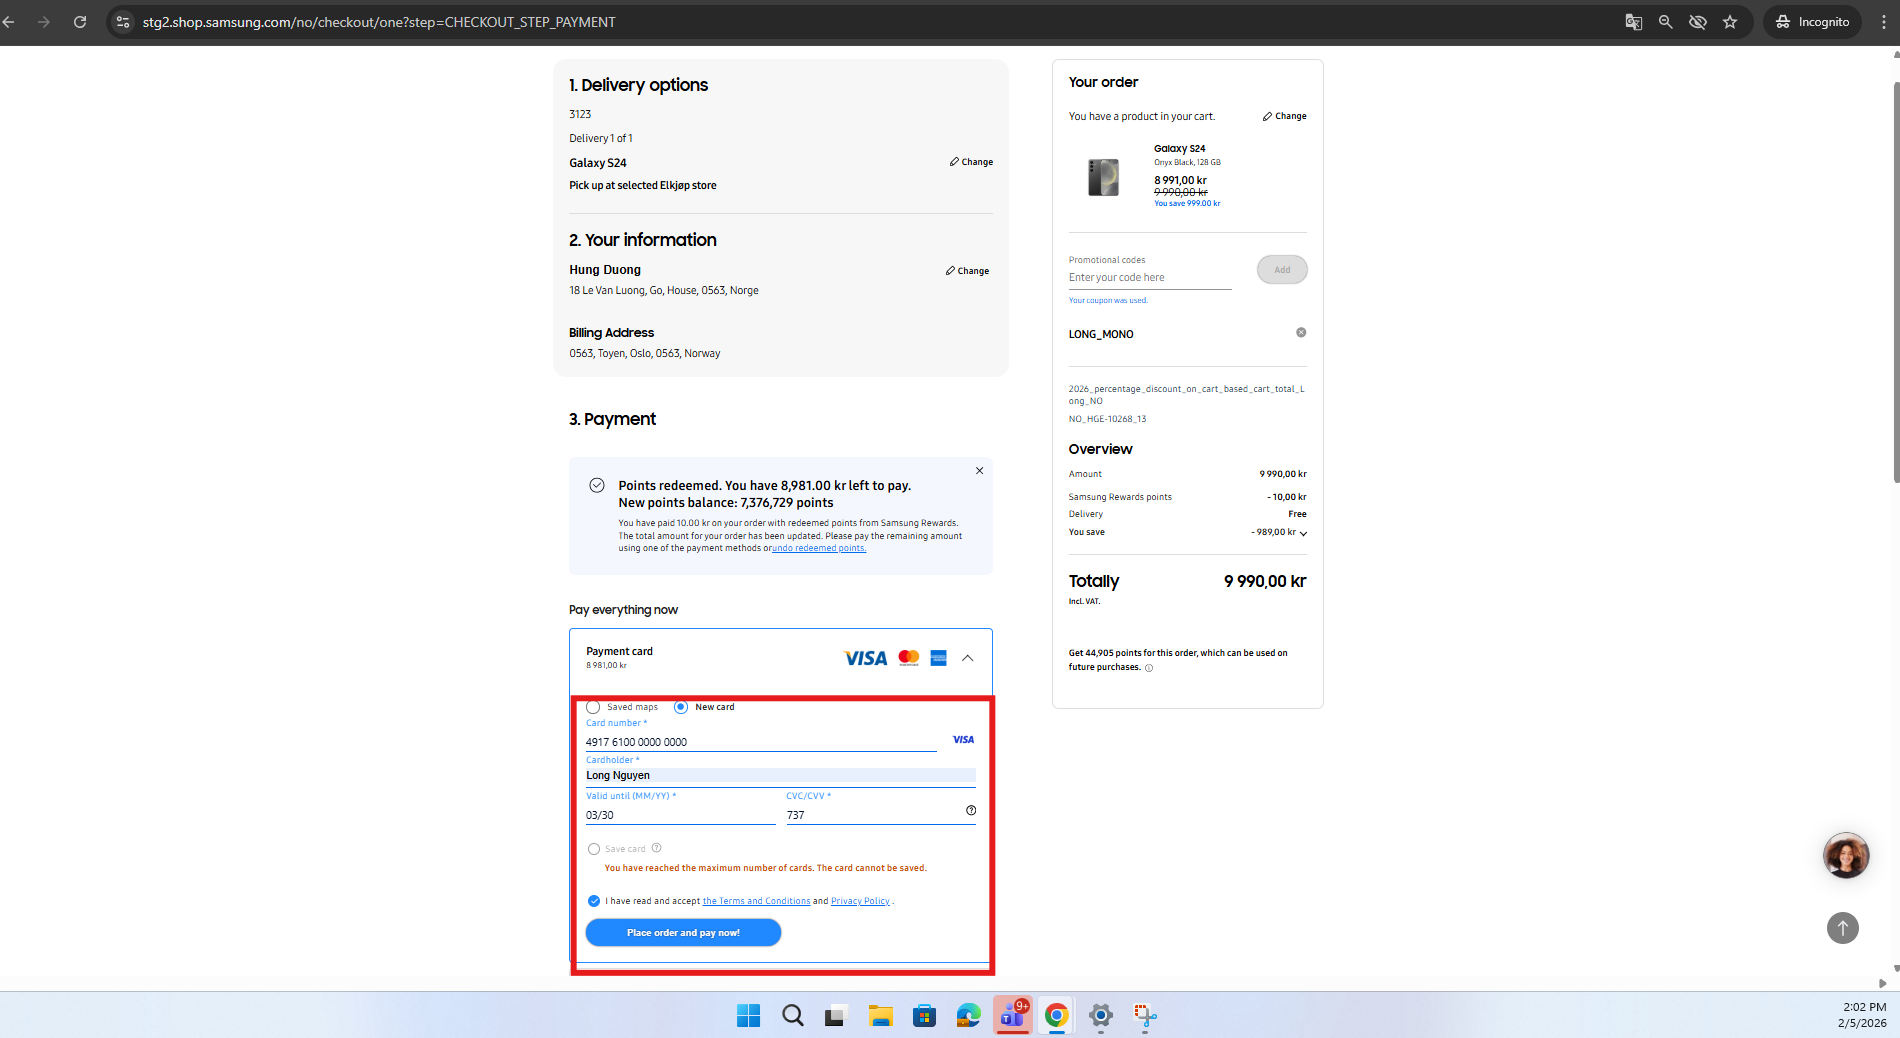Dismiss the Points redeemed notification
1900x1038 pixels.
pyautogui.click(x=979, y=470)
